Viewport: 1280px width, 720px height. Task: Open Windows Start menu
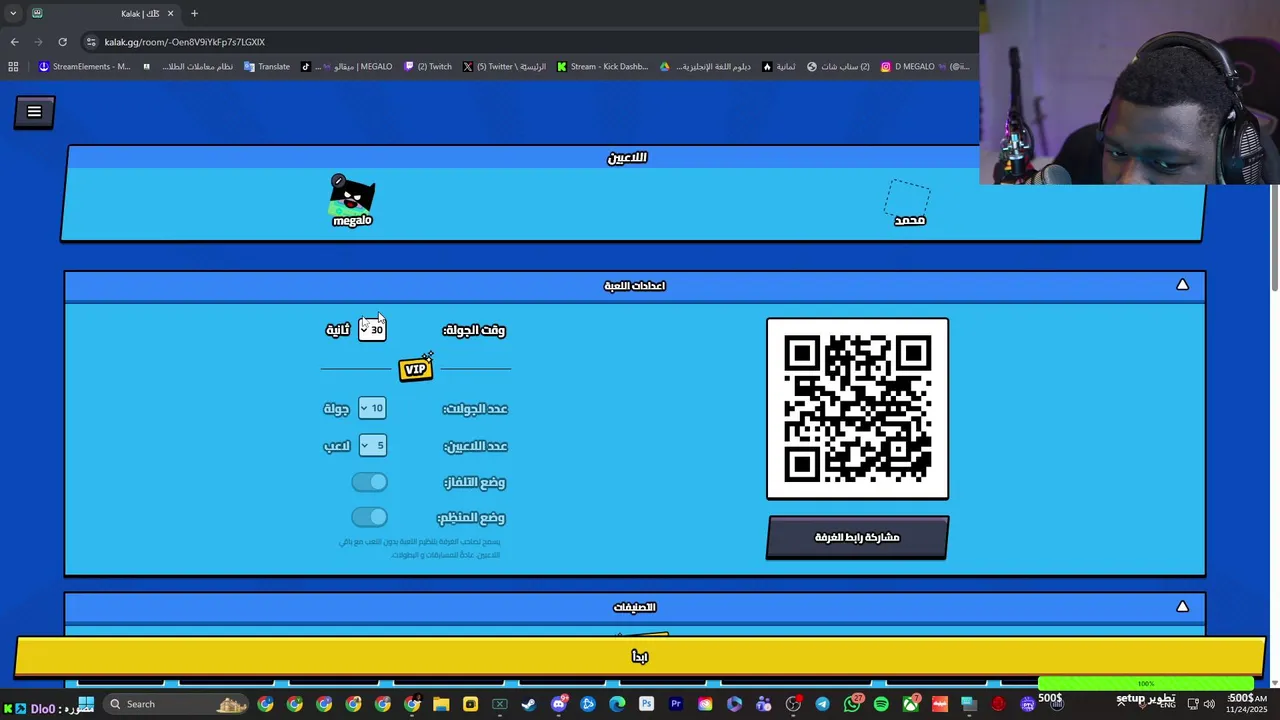pyautogui.click(x=86, y=704)
